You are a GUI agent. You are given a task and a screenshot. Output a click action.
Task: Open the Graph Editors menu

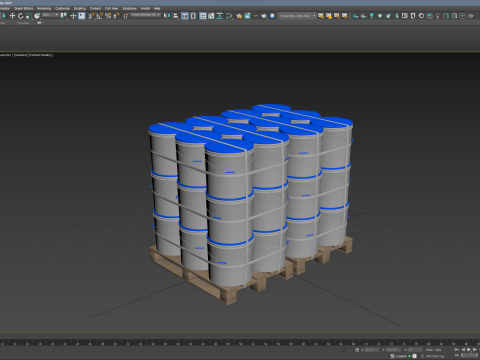click(23, 8)
